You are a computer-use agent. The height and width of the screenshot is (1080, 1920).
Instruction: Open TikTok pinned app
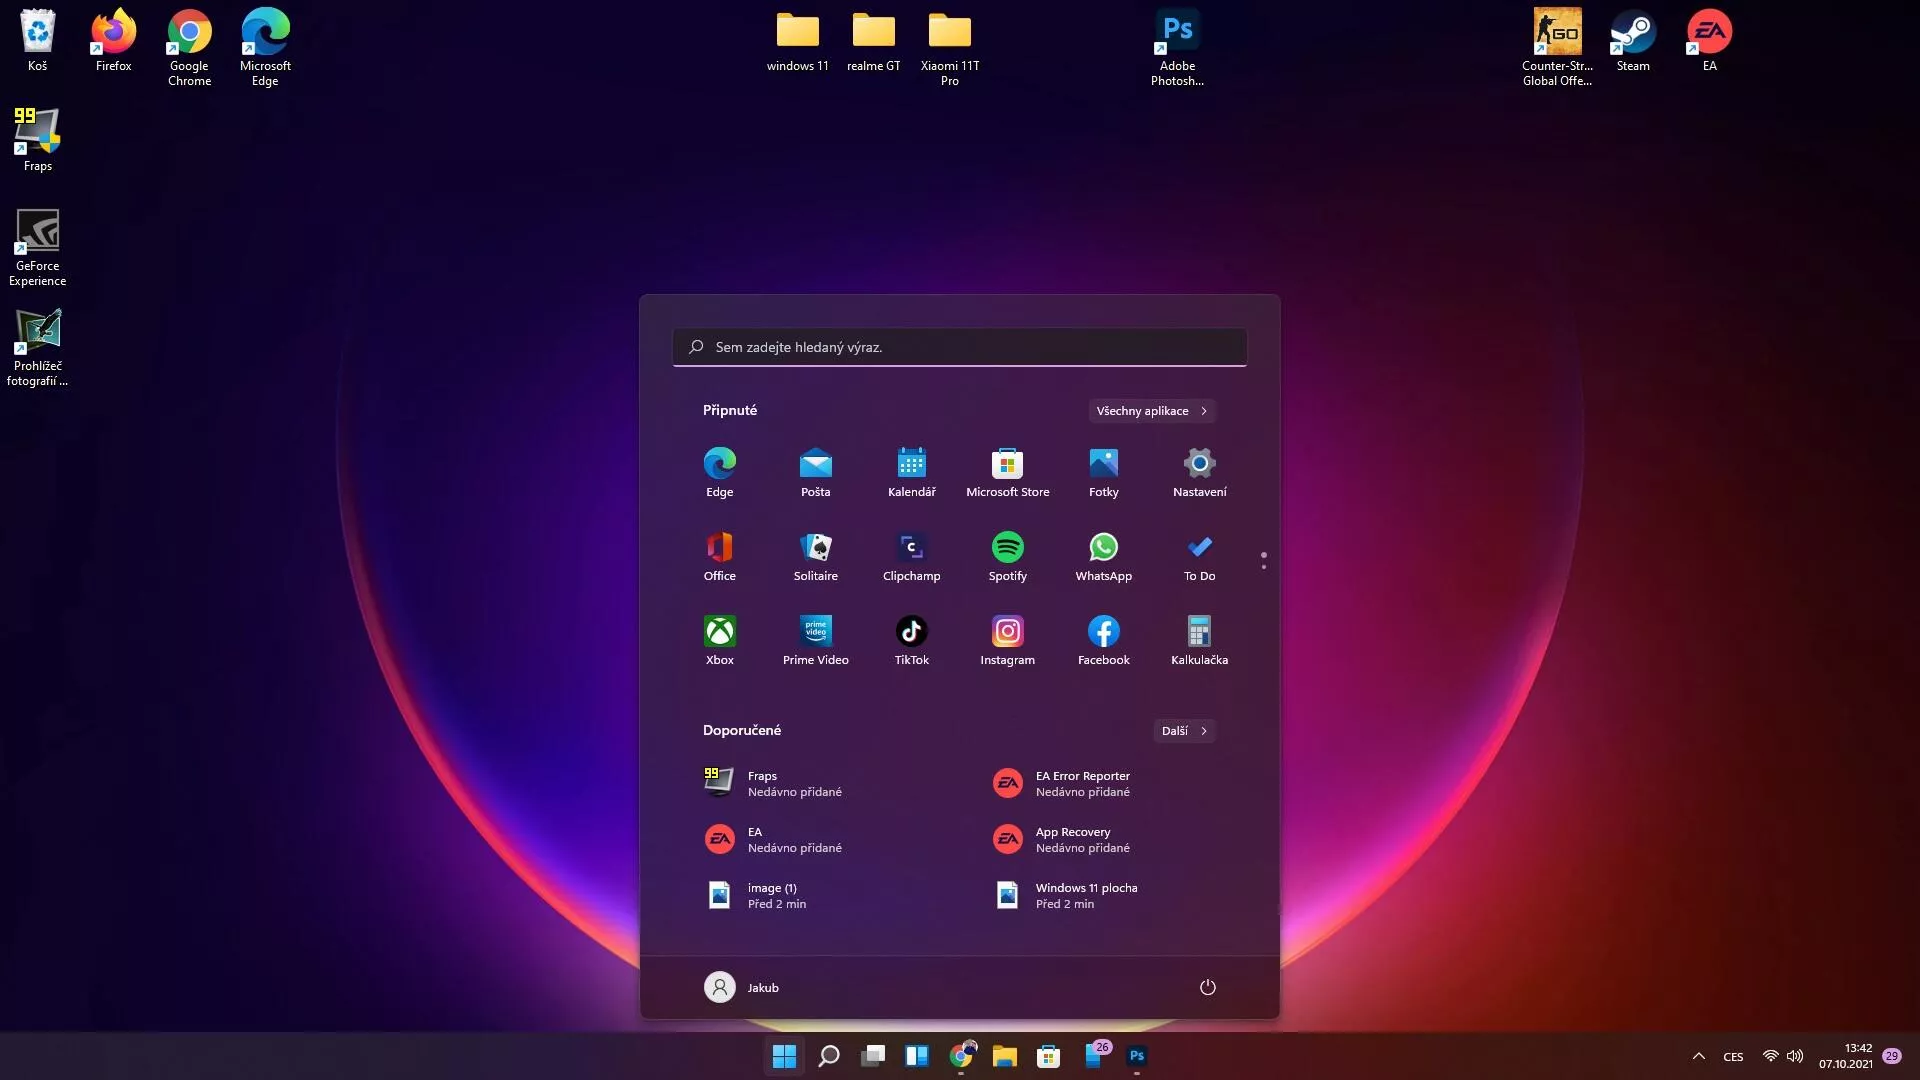tap(911, 640)
